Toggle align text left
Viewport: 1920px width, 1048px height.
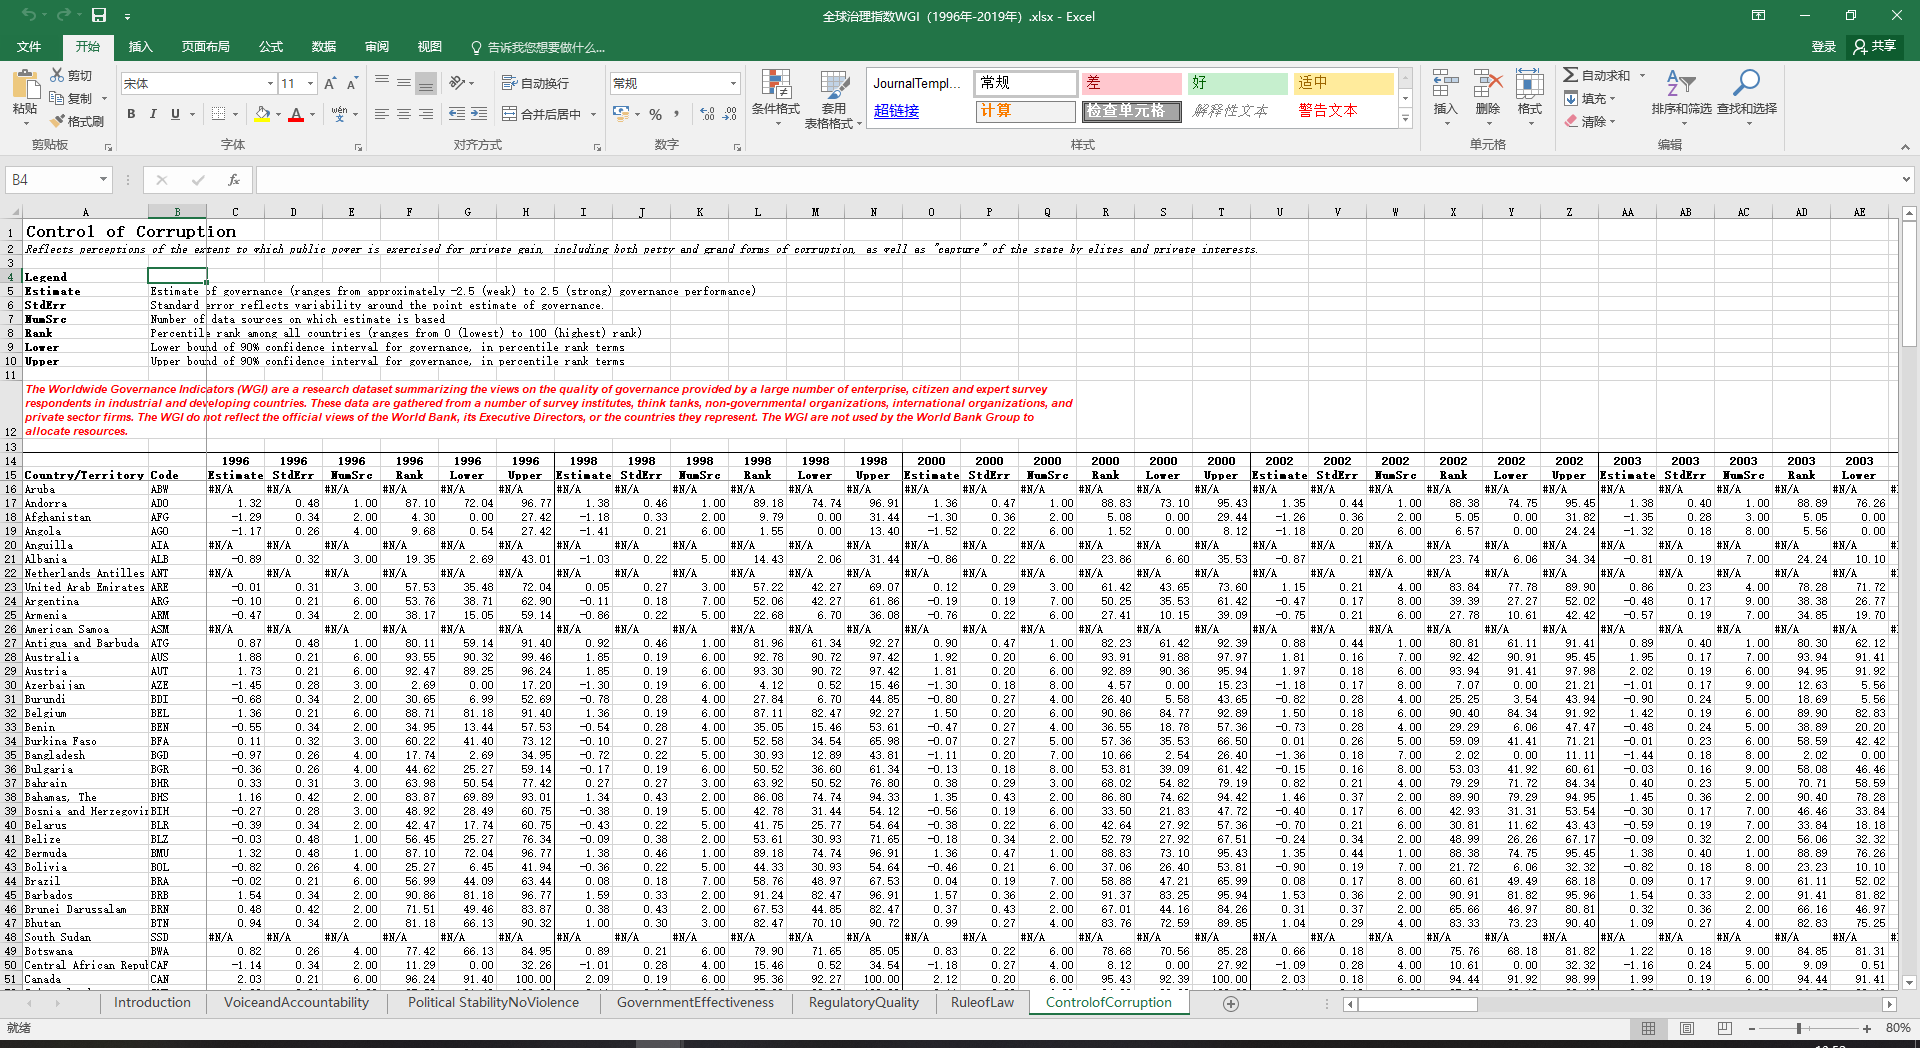point(382,114)
